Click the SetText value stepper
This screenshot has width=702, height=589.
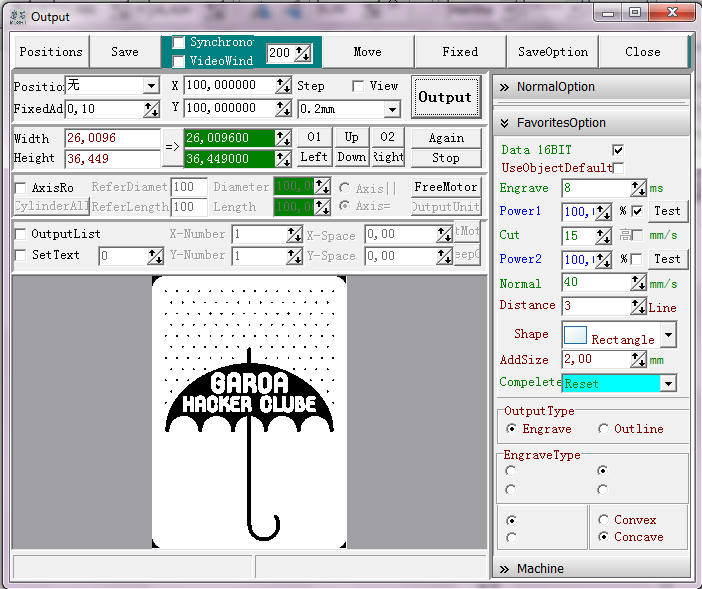tap(155, 256)
